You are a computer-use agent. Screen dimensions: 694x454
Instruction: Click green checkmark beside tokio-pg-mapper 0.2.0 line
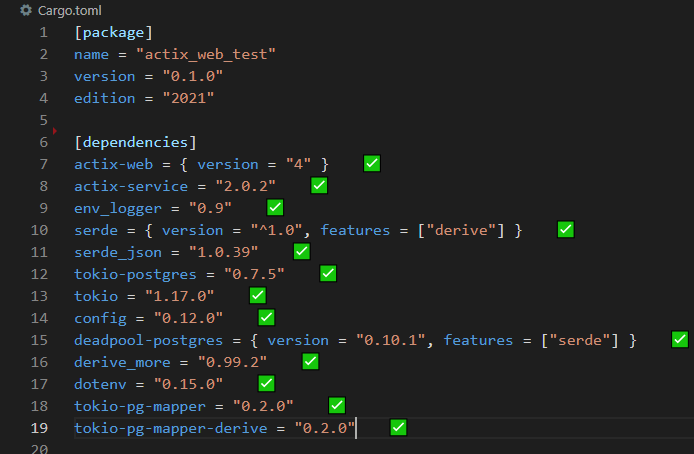click(x=337, y=405)
